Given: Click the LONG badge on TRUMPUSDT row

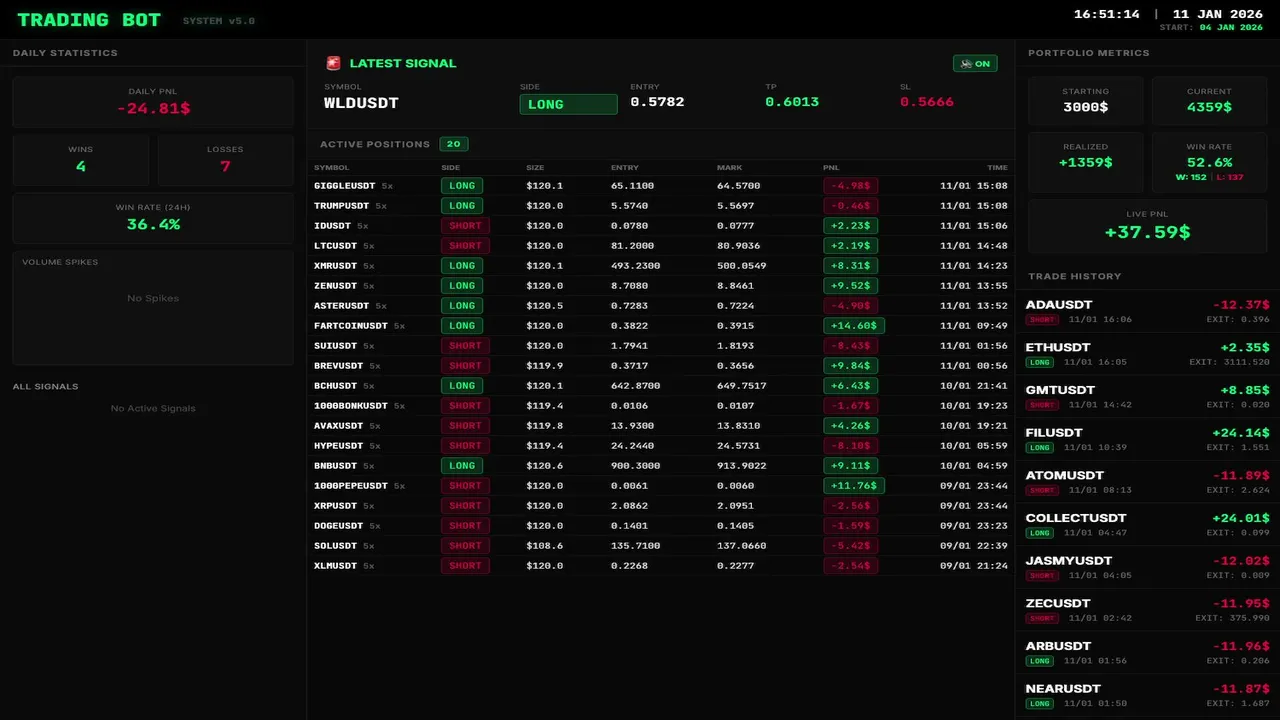Looking at the screenshot, I should (462, 206).
